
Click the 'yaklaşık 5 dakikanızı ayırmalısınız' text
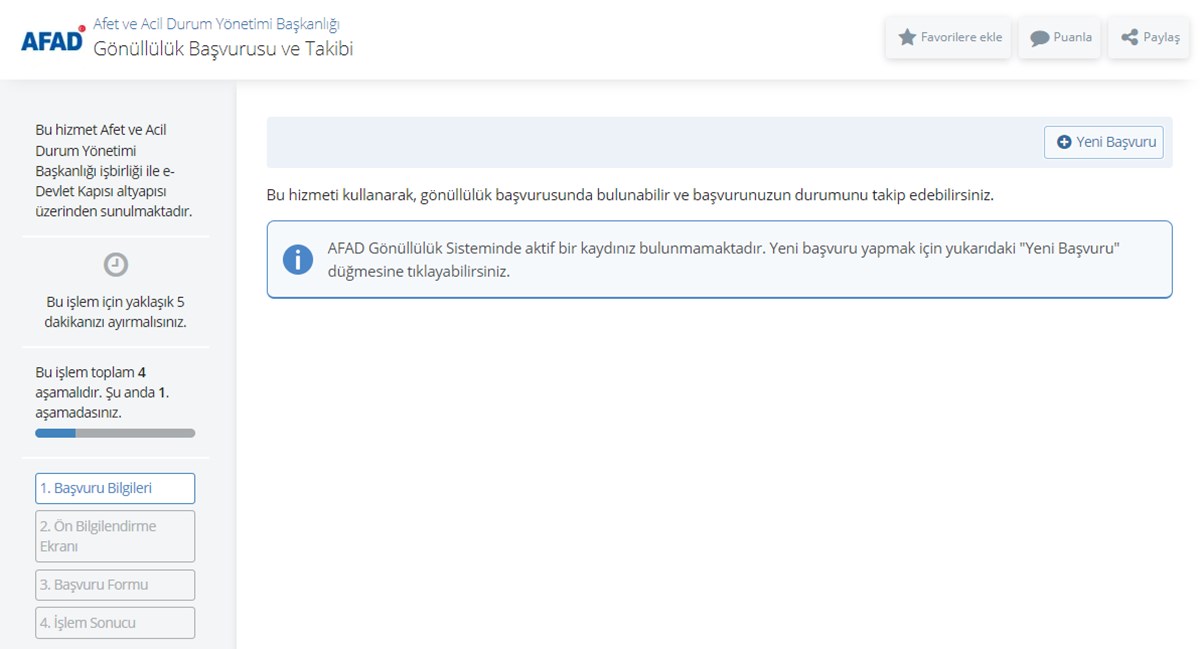(x=116, y=312)
